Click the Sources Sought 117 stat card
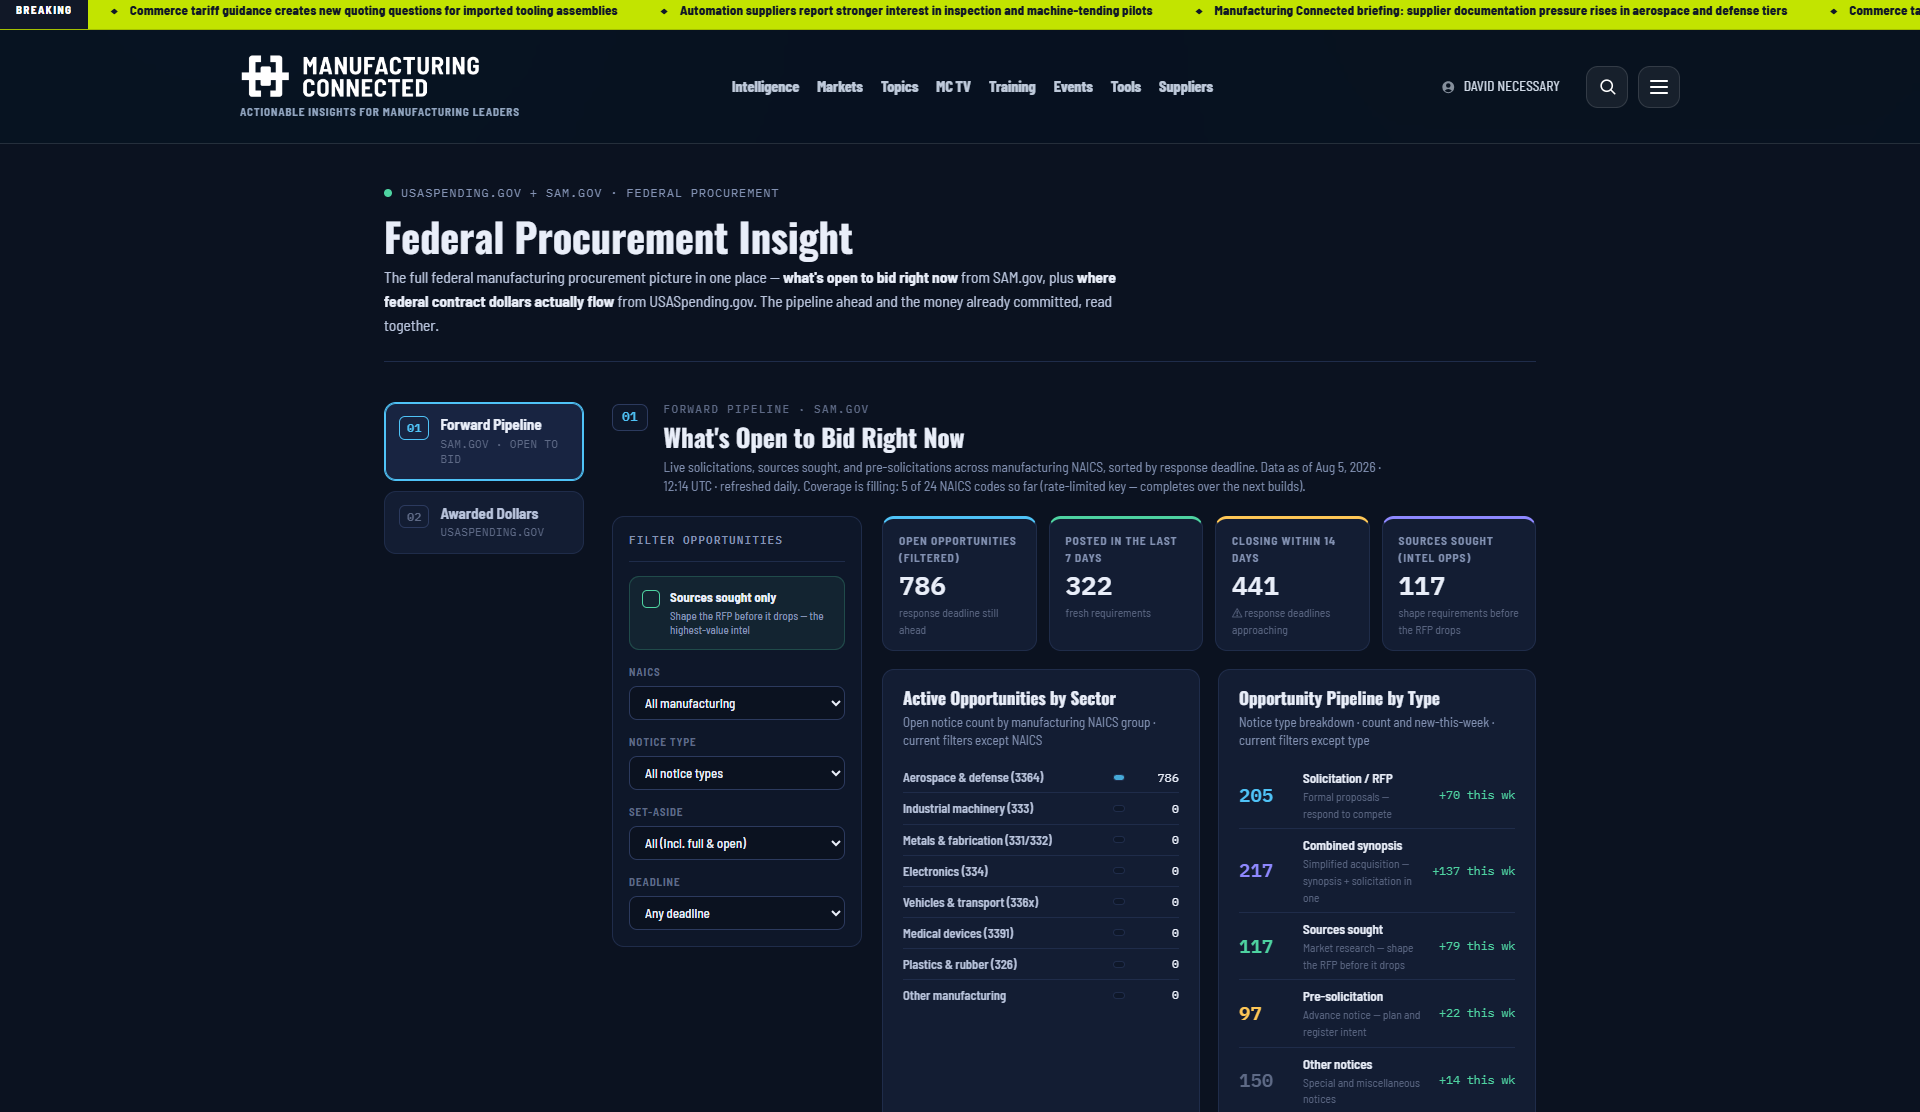This screenshot has height=1112, width=1920. tap(1459, 584)
